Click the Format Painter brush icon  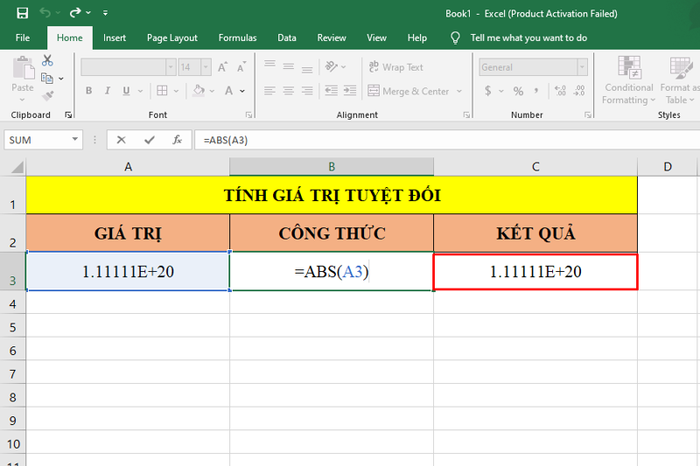coord(47,96)
